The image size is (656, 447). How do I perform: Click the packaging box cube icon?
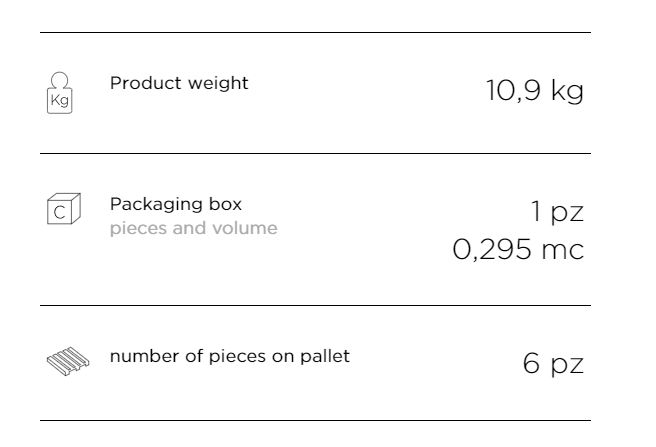click(62, 212)
